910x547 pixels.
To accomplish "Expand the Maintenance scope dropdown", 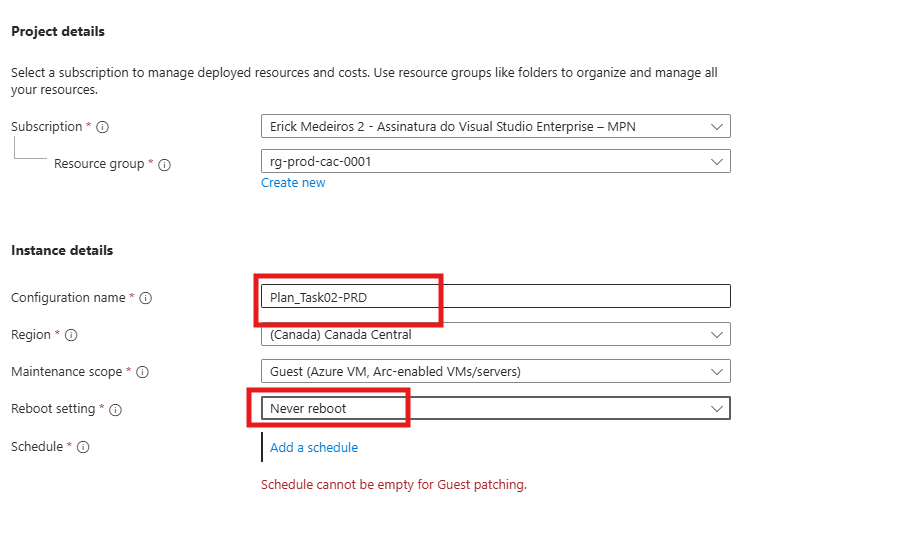I will tap(495, 371).
